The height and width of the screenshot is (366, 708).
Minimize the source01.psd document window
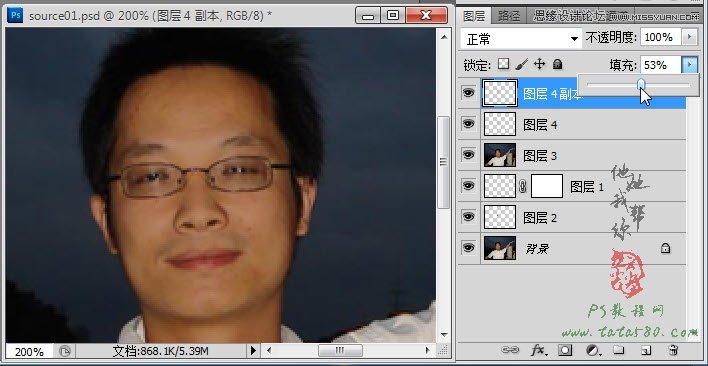[x=368, y=16]
